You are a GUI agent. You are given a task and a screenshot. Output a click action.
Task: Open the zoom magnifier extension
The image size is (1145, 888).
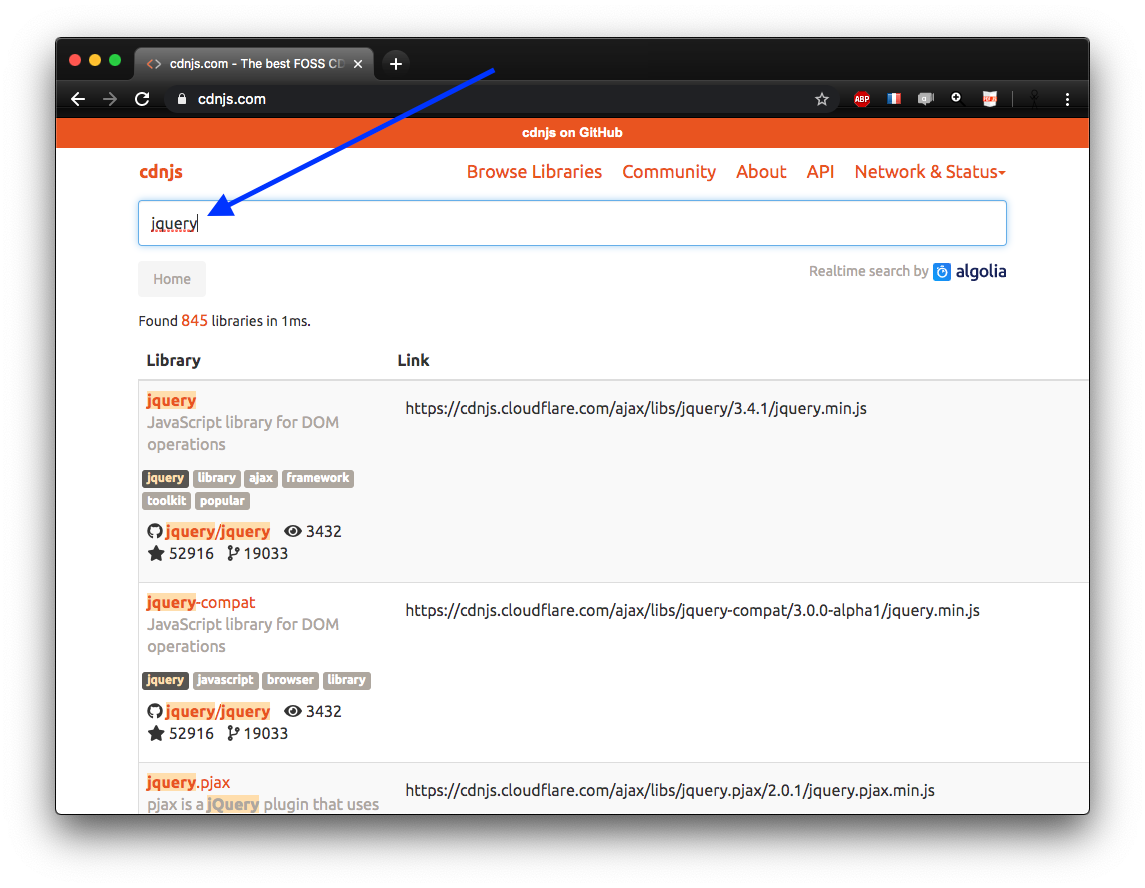(956, 98)
